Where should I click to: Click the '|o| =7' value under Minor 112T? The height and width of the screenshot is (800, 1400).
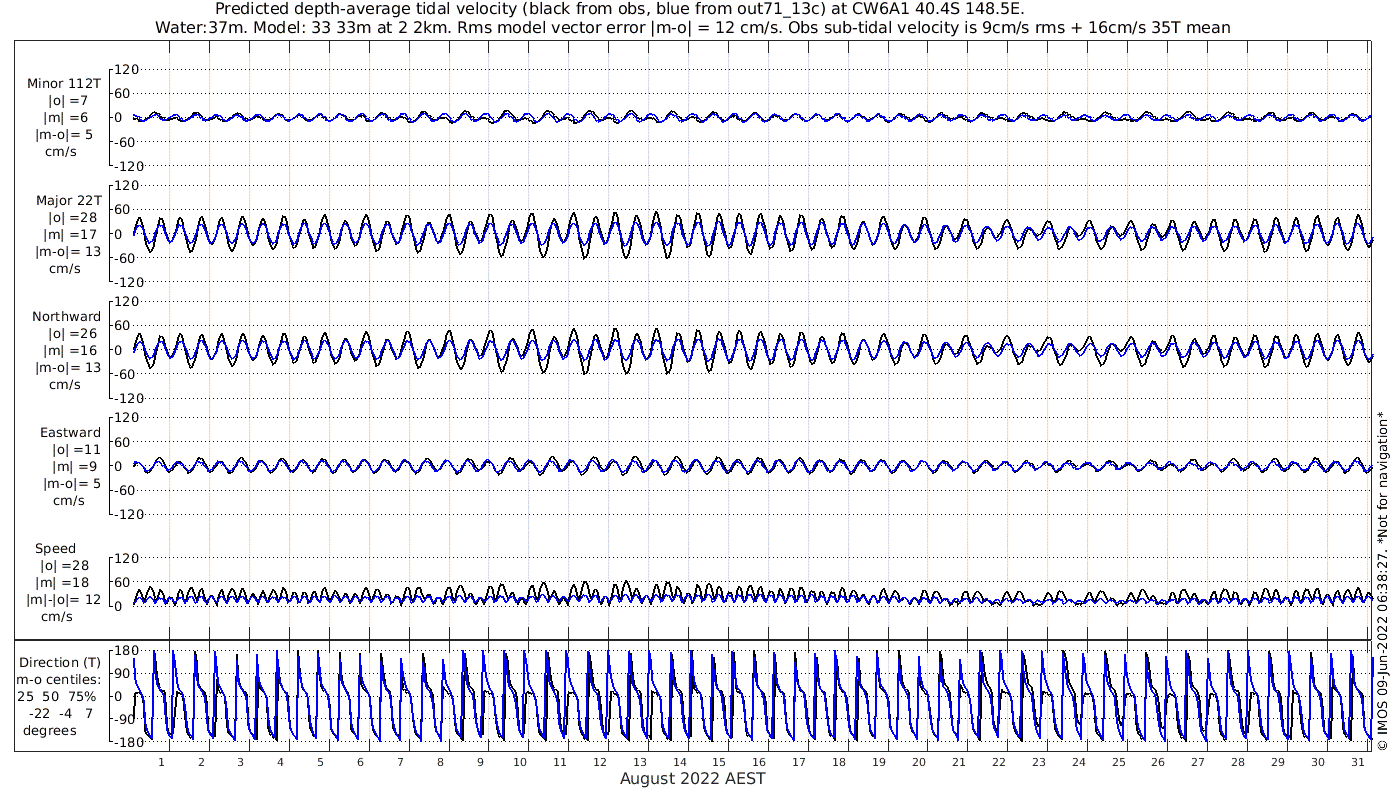[x=68, y=101]
